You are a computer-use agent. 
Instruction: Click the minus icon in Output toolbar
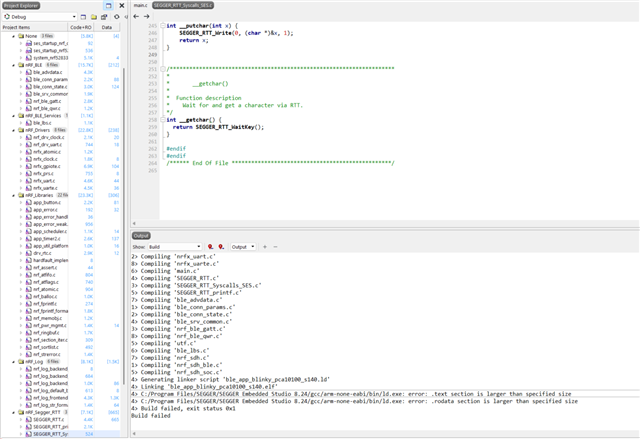coord(275,247)
